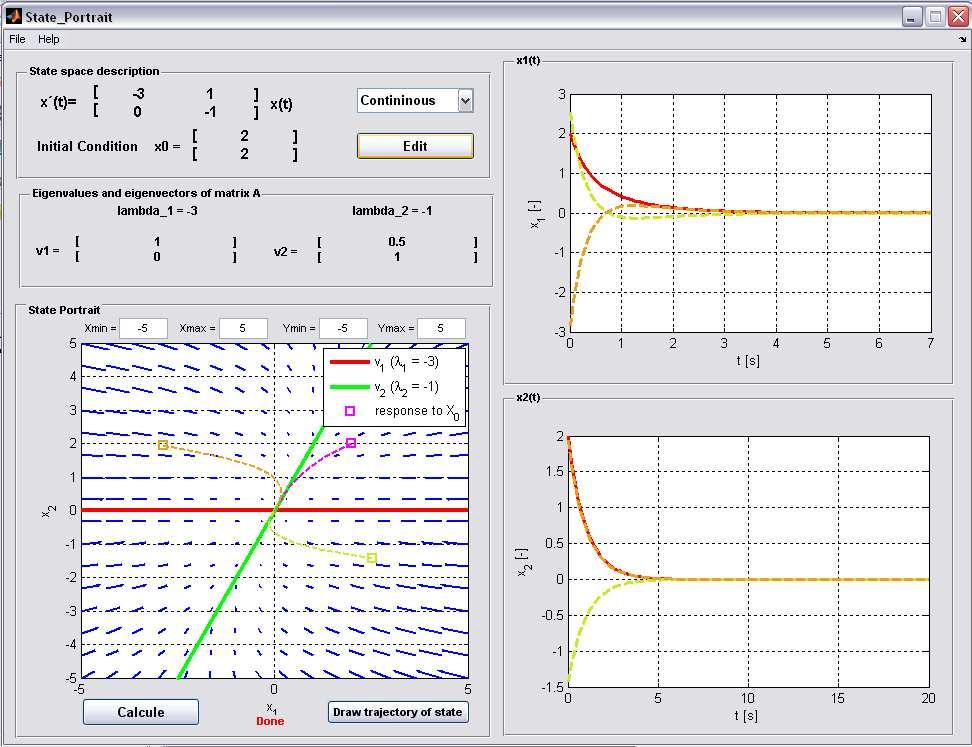Click the 'v2 =' eigenvector label
Image resolution: width=972 pixels, height=747 pixels.
285,251
